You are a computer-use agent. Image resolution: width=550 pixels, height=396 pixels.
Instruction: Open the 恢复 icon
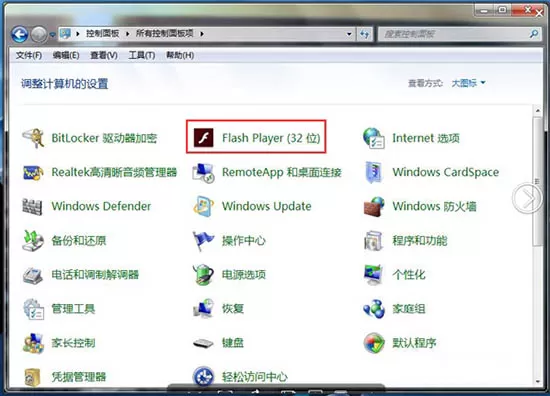(203, 309)
